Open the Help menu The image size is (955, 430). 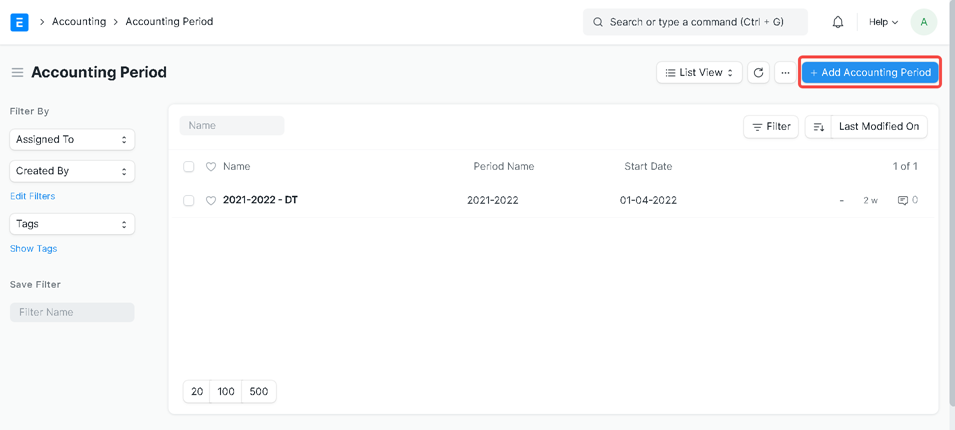(883, 22)
